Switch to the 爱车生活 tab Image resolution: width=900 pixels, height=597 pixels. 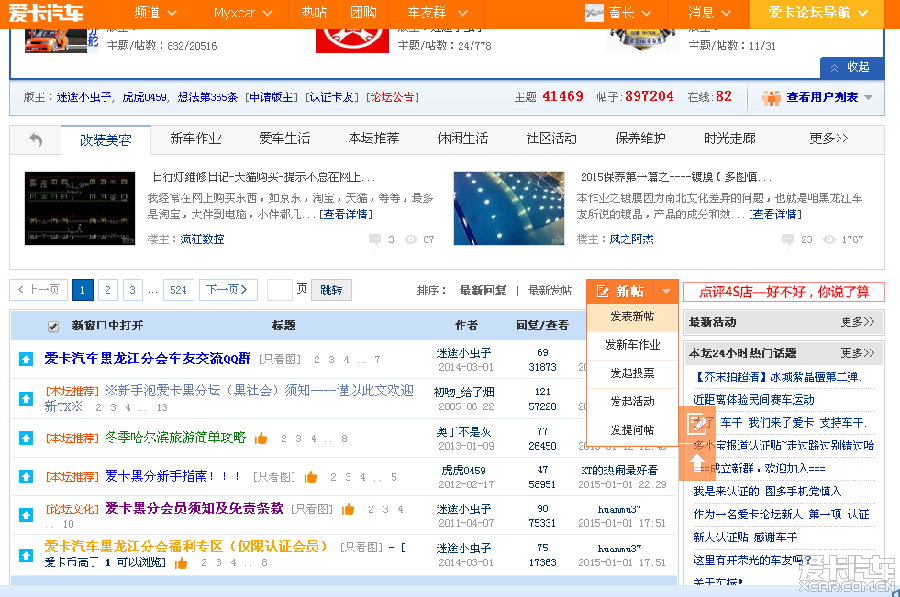285,138
